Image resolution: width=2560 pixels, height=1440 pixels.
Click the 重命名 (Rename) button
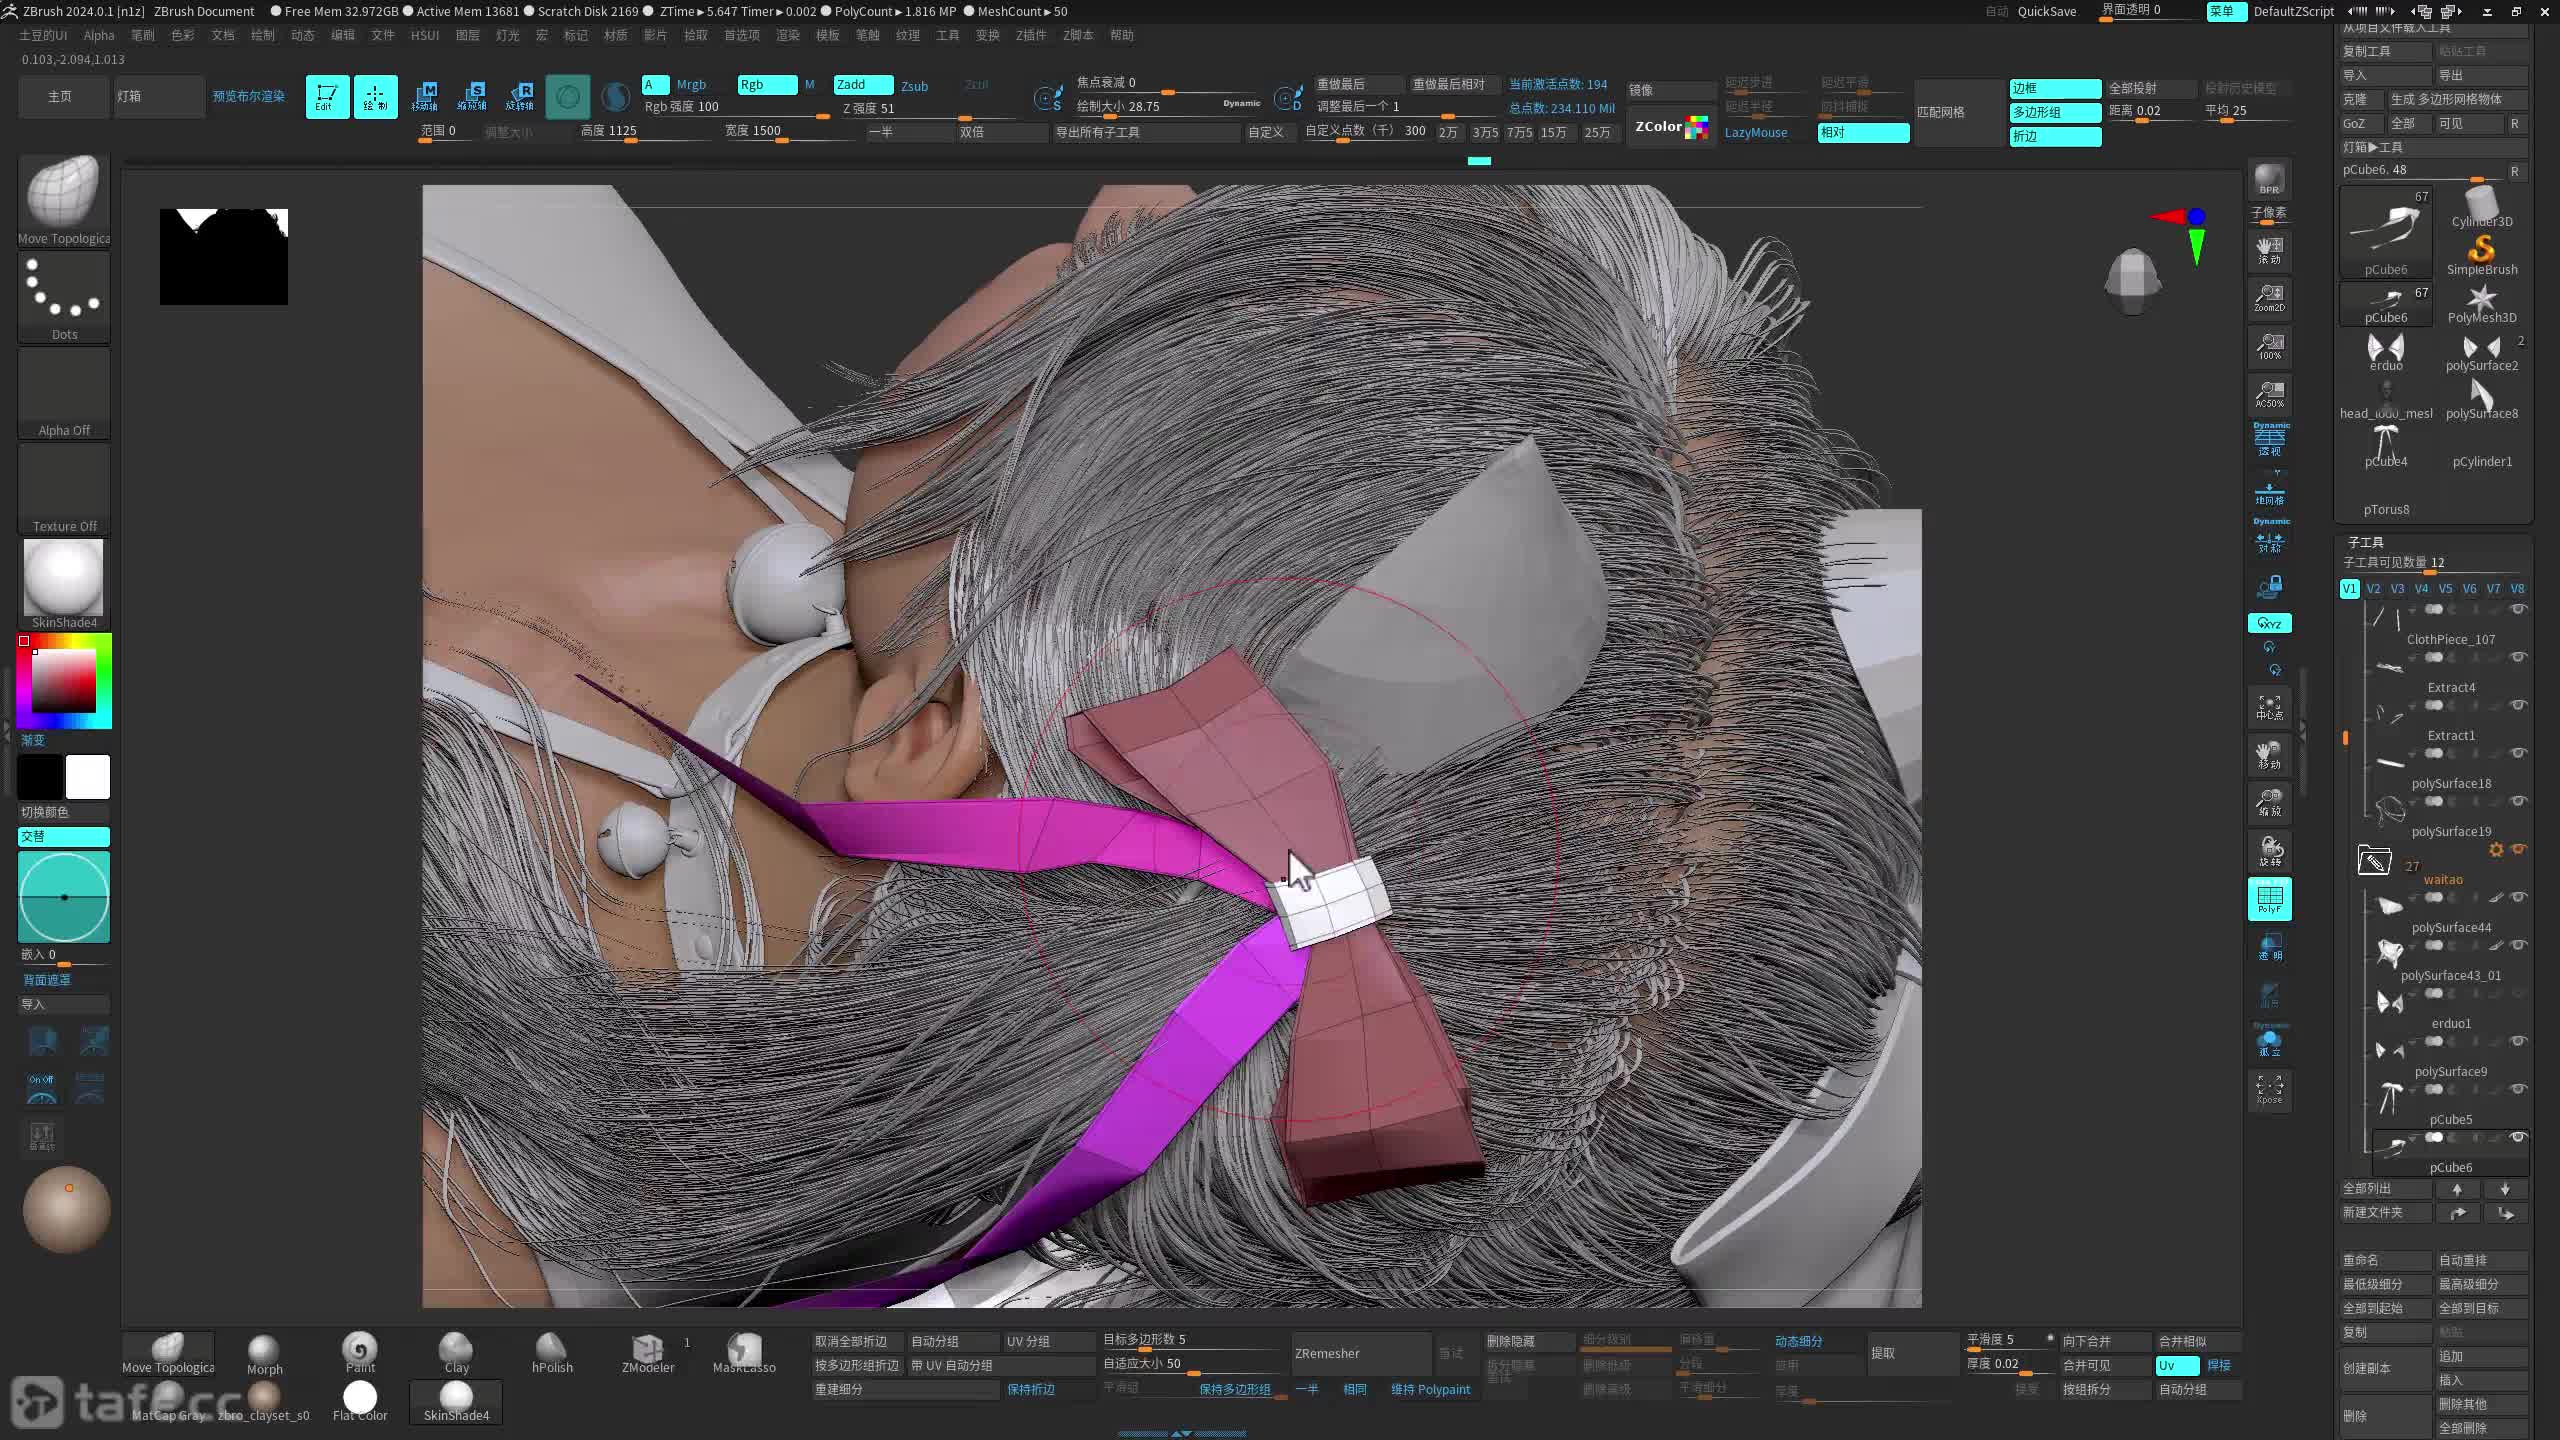click(2385, 1260)
